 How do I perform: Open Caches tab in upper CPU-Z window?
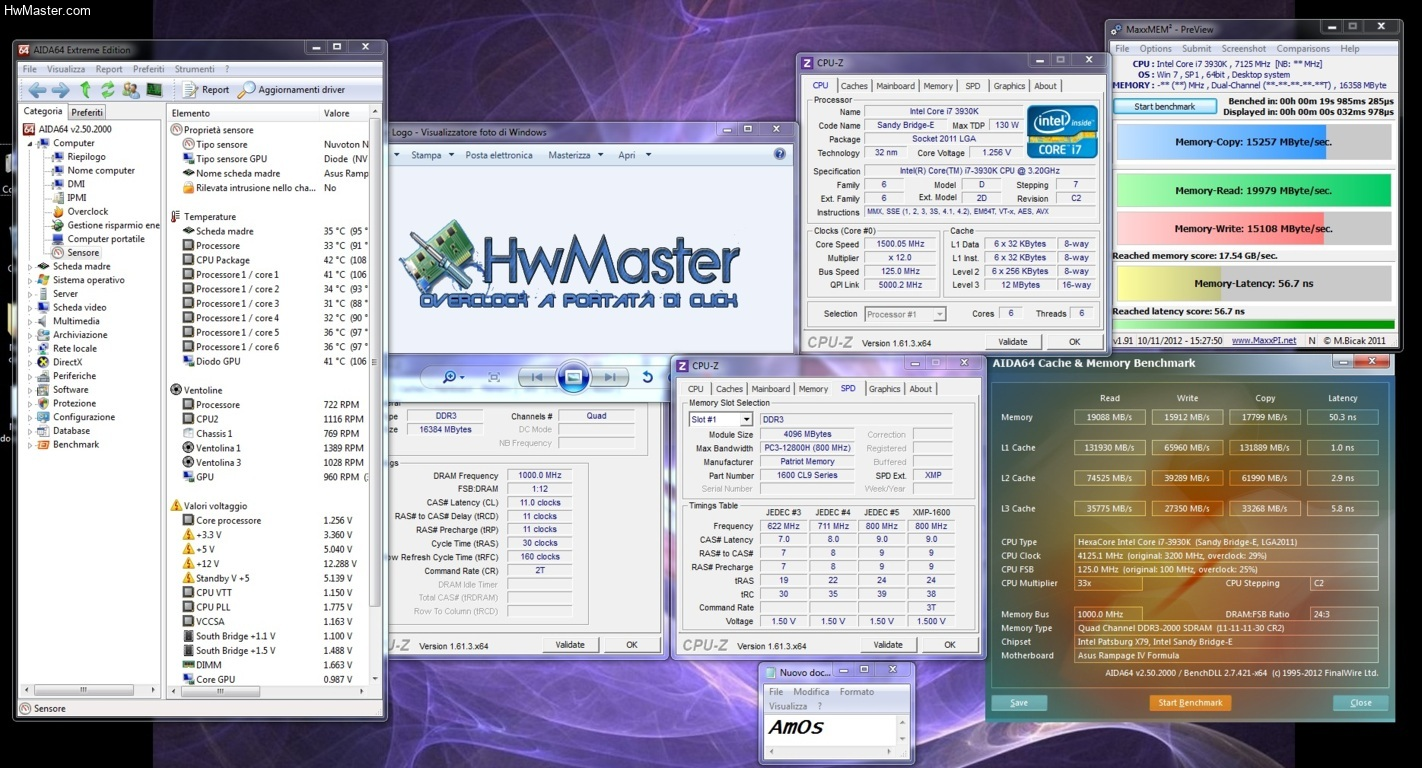(854, 86)
